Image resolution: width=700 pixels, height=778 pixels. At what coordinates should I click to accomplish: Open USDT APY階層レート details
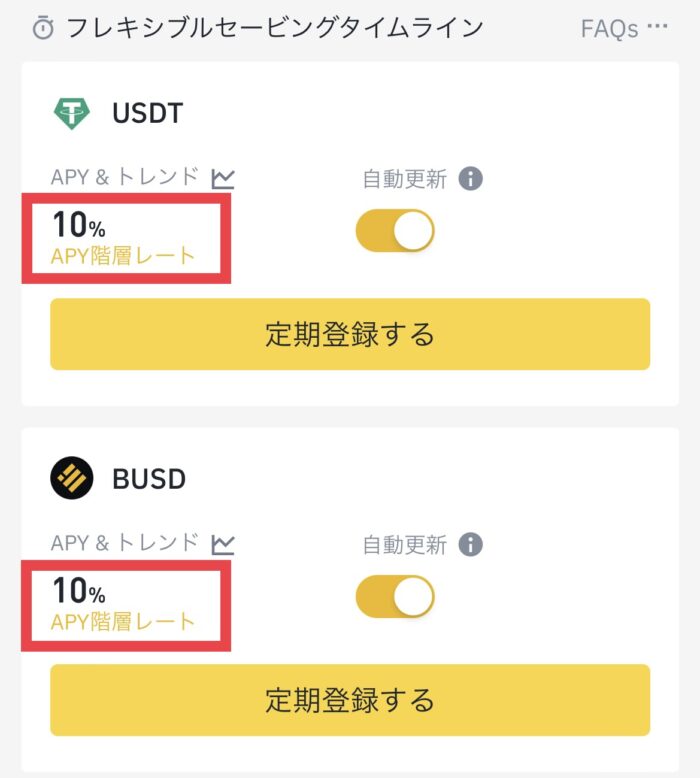coord(123,256)
